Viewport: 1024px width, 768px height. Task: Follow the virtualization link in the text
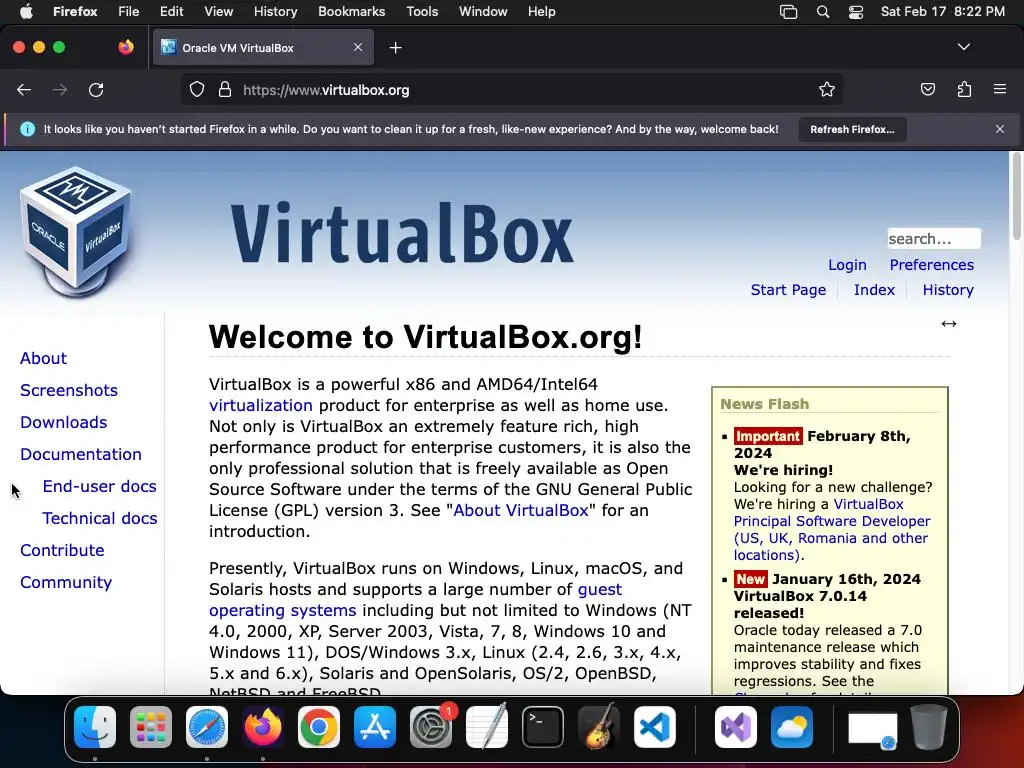(x=261, y=405)
